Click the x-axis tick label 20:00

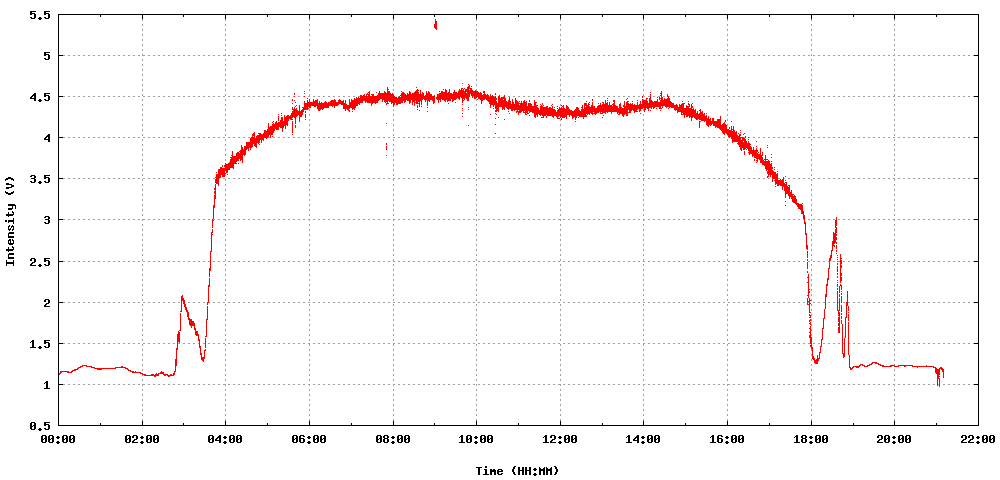(x=894, y=439)
